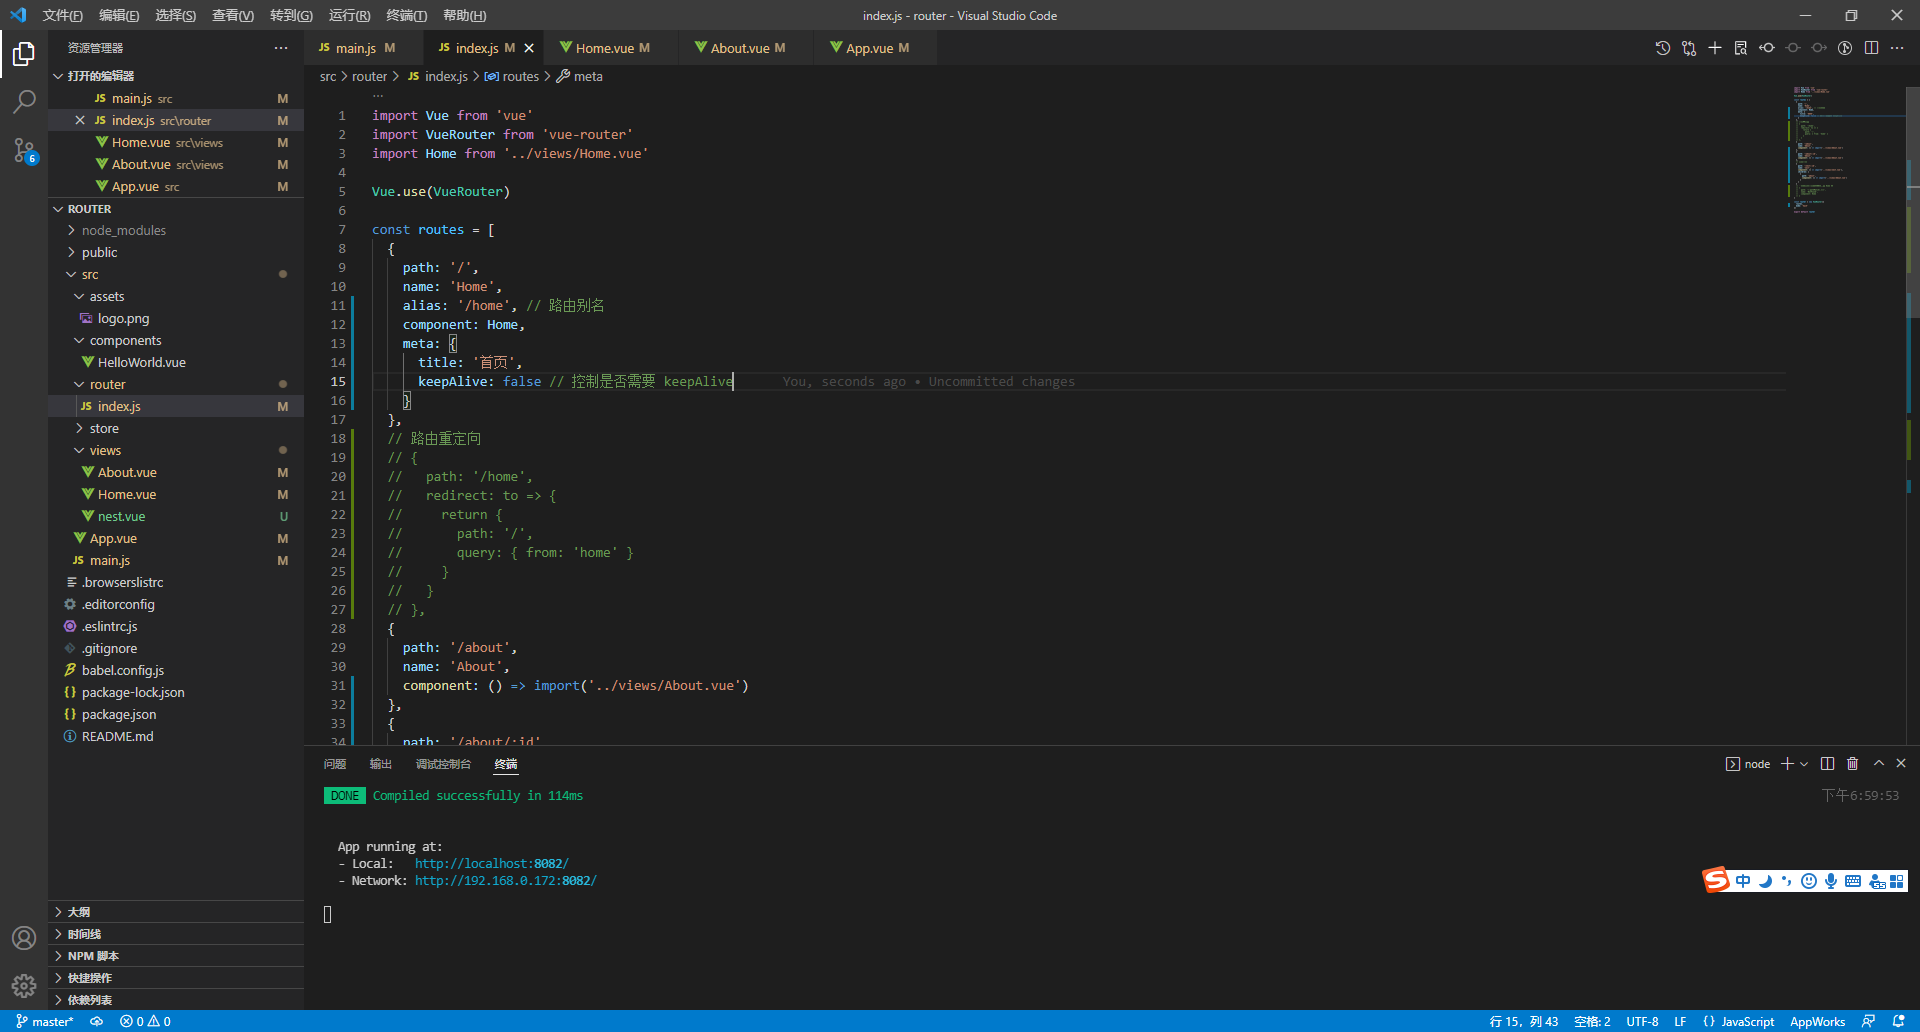Screen dimensions: 1920x1032
Task: Open the Manage settings gear icon
Action: point(24,986)
